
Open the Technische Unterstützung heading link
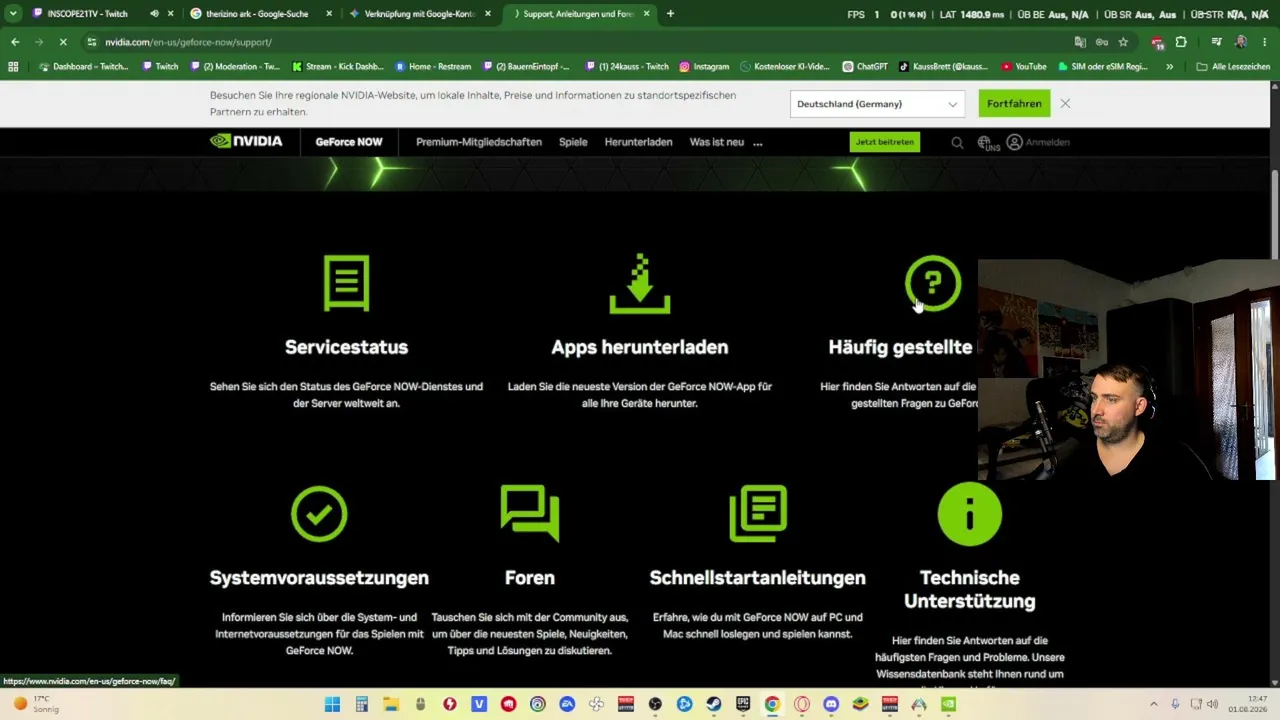coord(969,589)
